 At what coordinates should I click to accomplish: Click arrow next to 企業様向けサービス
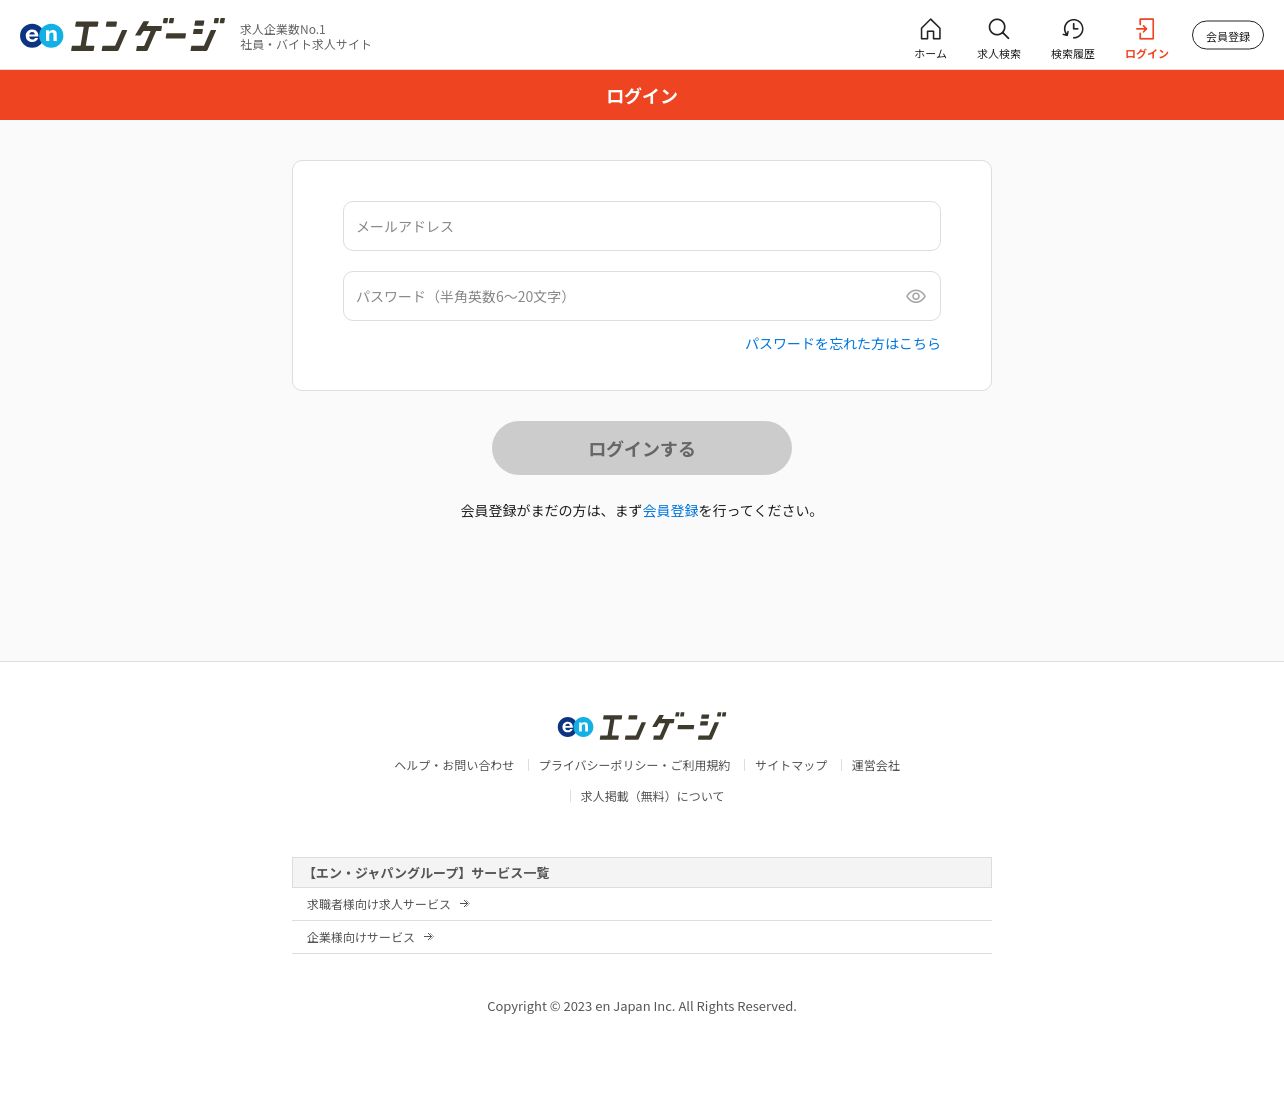point(428,937)
